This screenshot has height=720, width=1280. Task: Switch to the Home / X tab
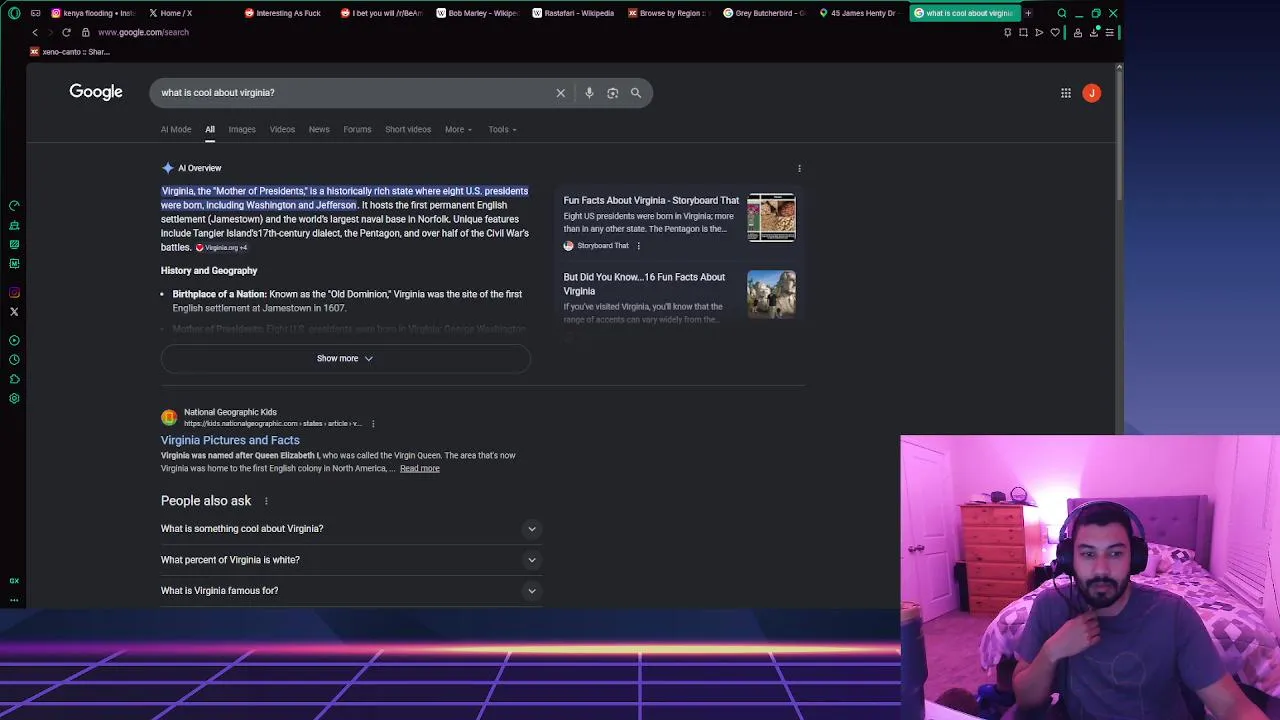point(190,13)
